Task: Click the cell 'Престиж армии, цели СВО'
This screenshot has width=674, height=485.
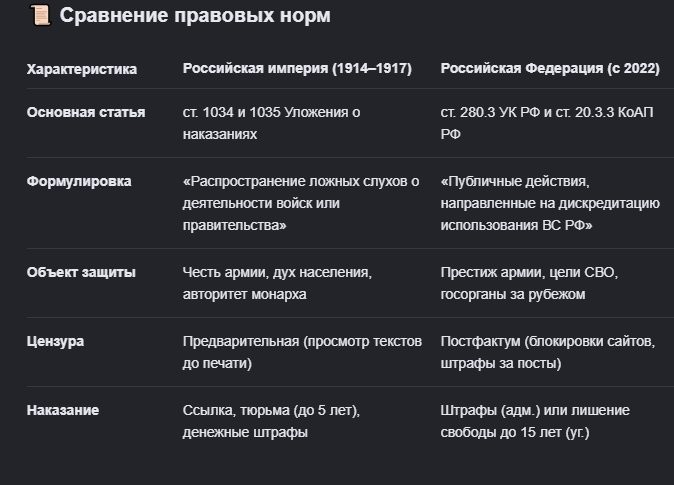Action: point(529,283)
